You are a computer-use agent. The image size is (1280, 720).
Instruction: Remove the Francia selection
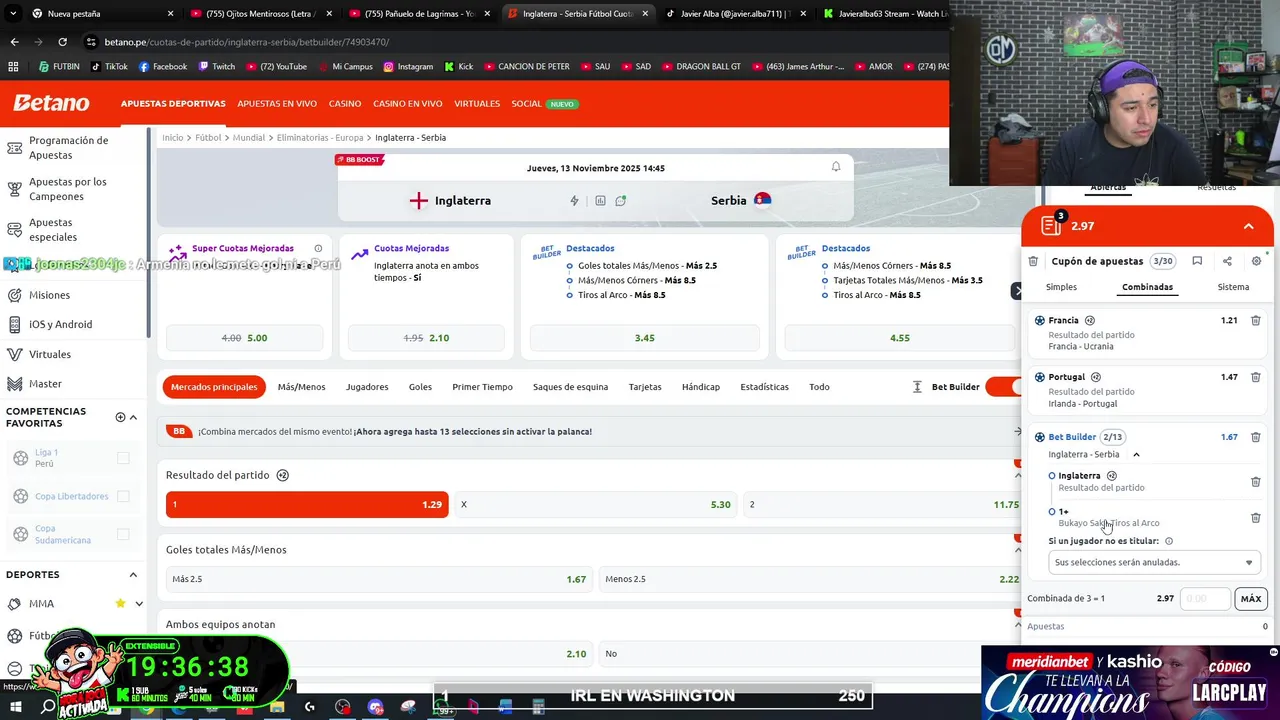pyautogui.click(x=1256, y=321)
